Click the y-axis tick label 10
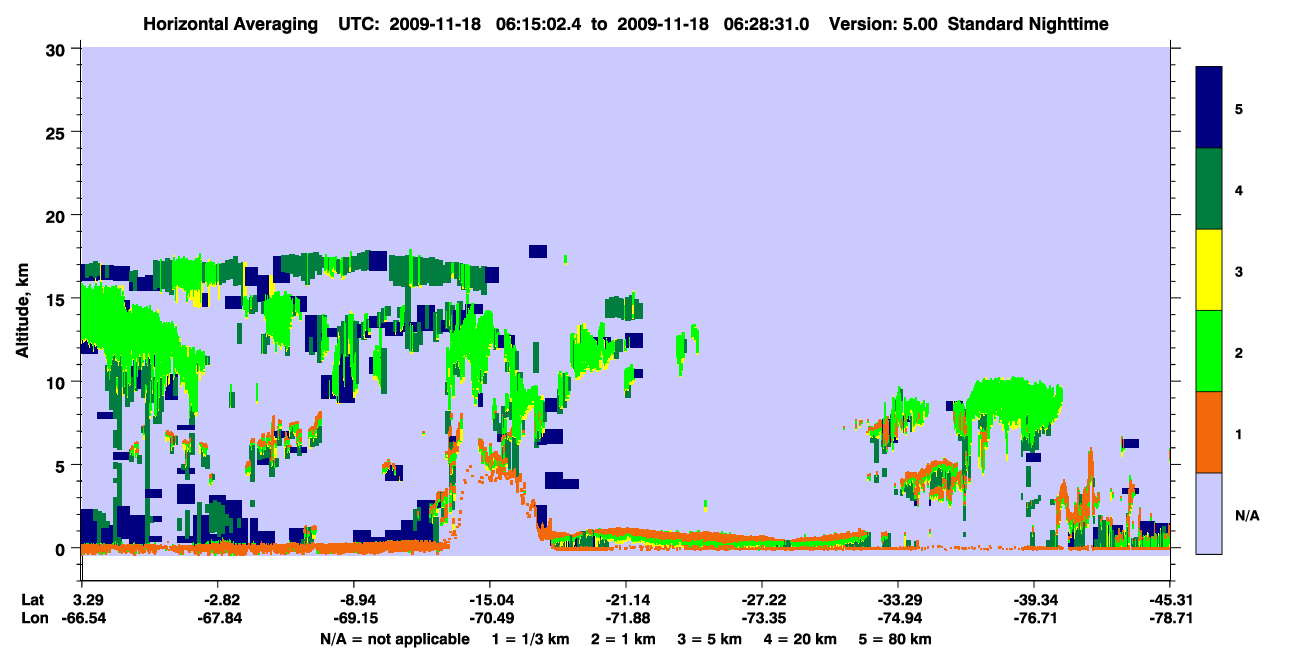Viewport: 1300px width, 667px height. pos(58,382)
